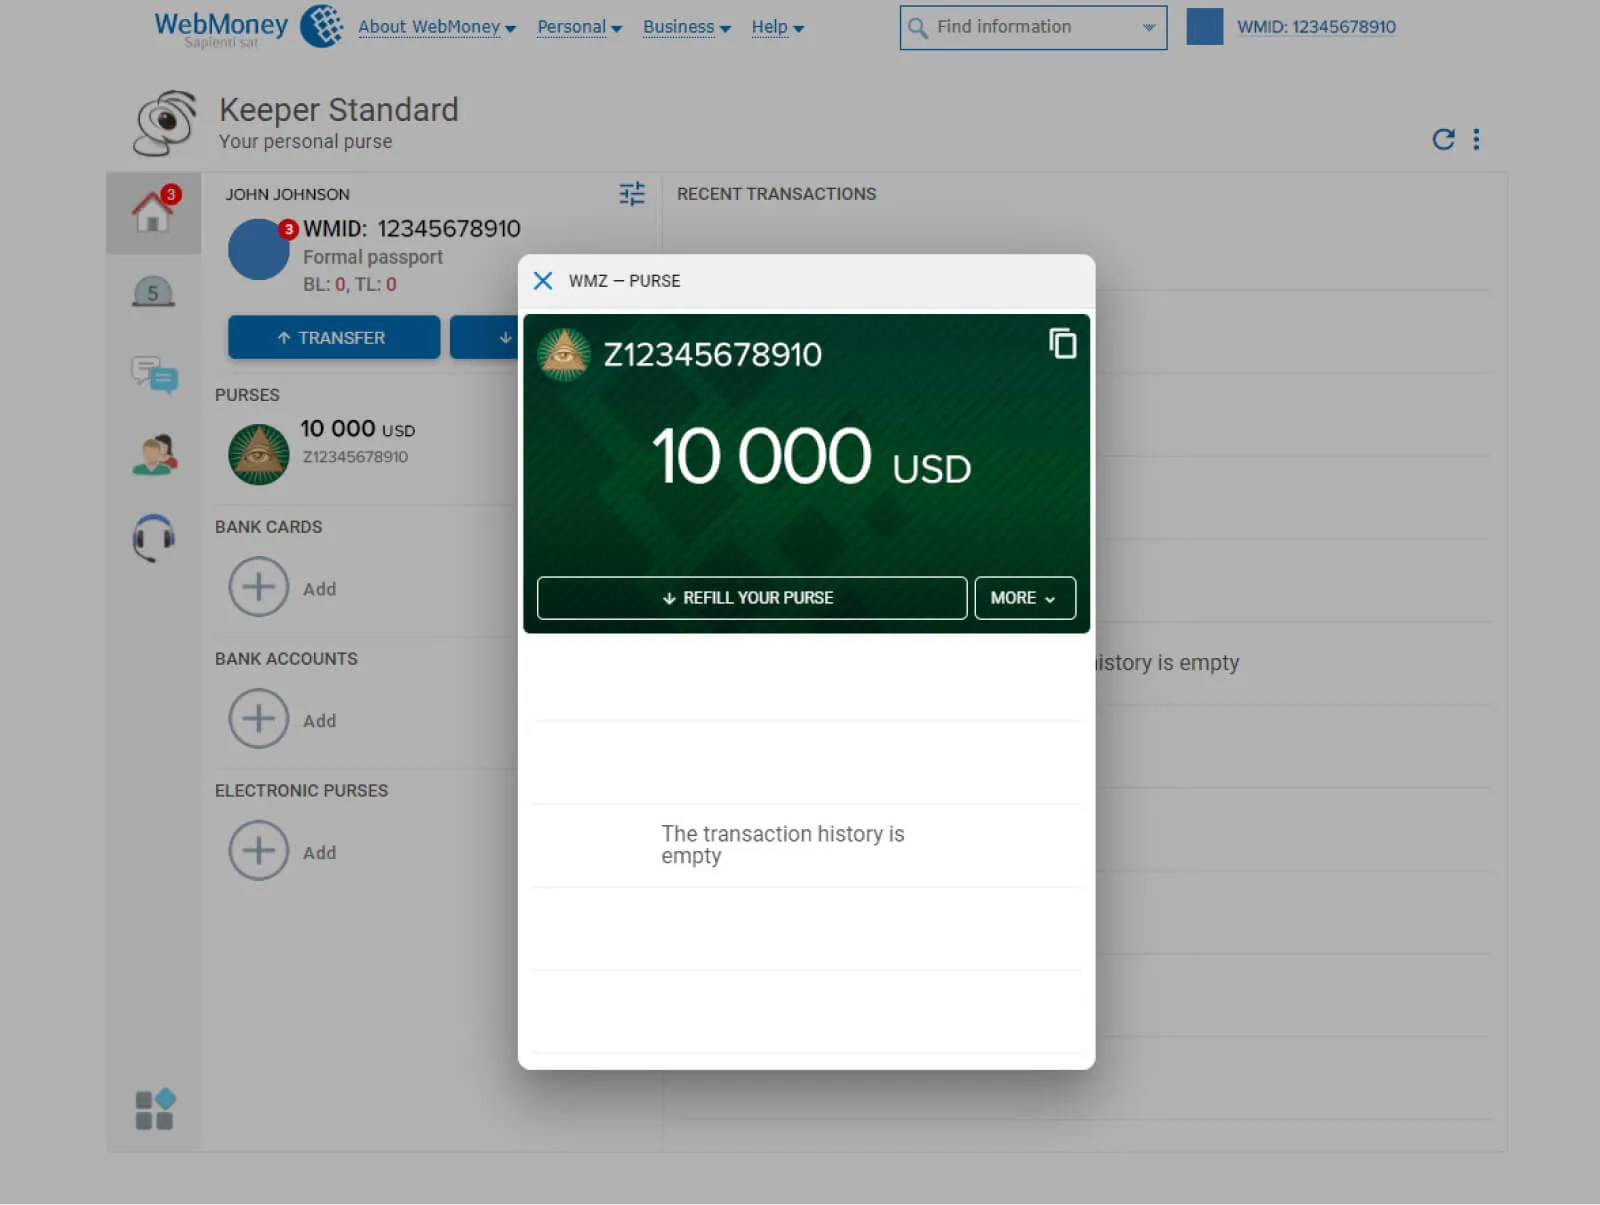Open the three-dot options menu
The height and width of the screenshot is (1205, 1600).
1476,139
